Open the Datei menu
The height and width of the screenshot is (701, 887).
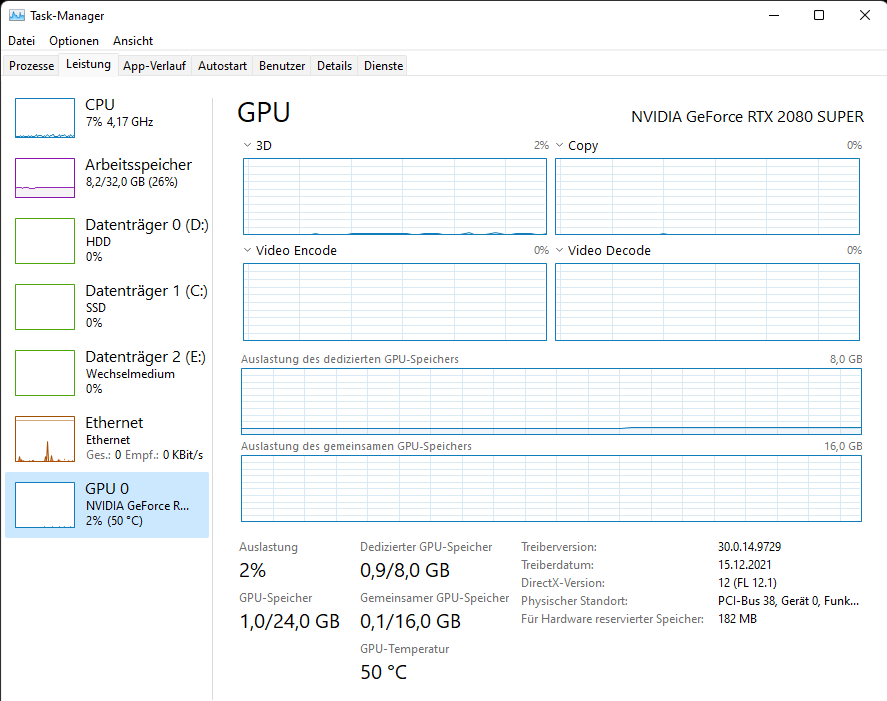pos(21,41)
